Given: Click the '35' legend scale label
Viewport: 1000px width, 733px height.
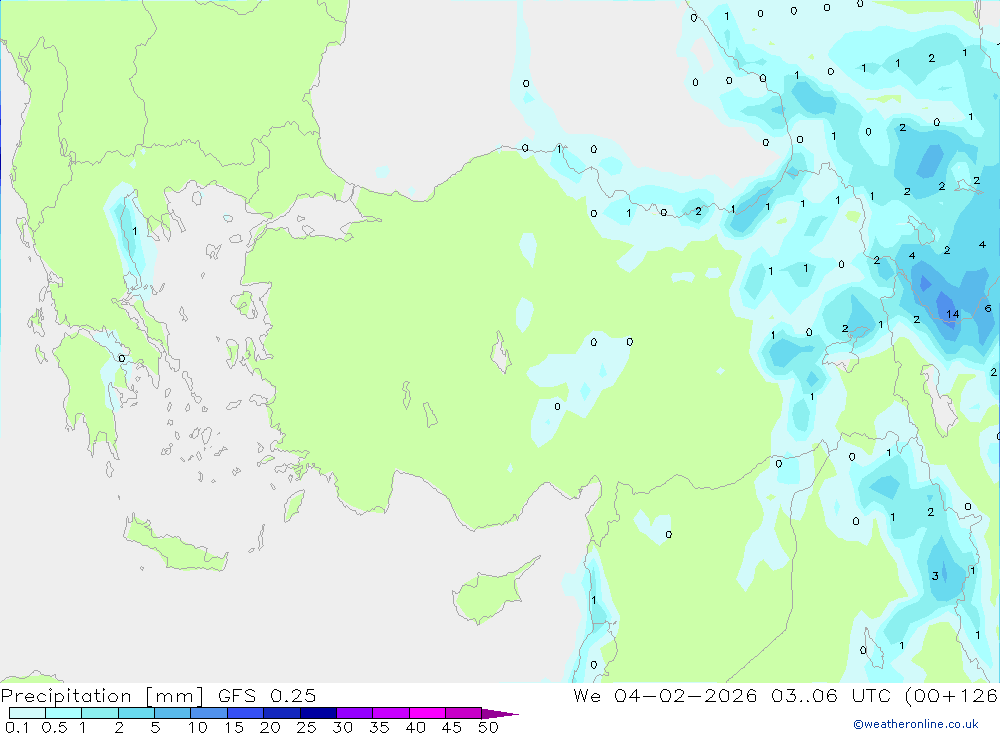Looking at the screenshot, I should click(x=379, y=727).
